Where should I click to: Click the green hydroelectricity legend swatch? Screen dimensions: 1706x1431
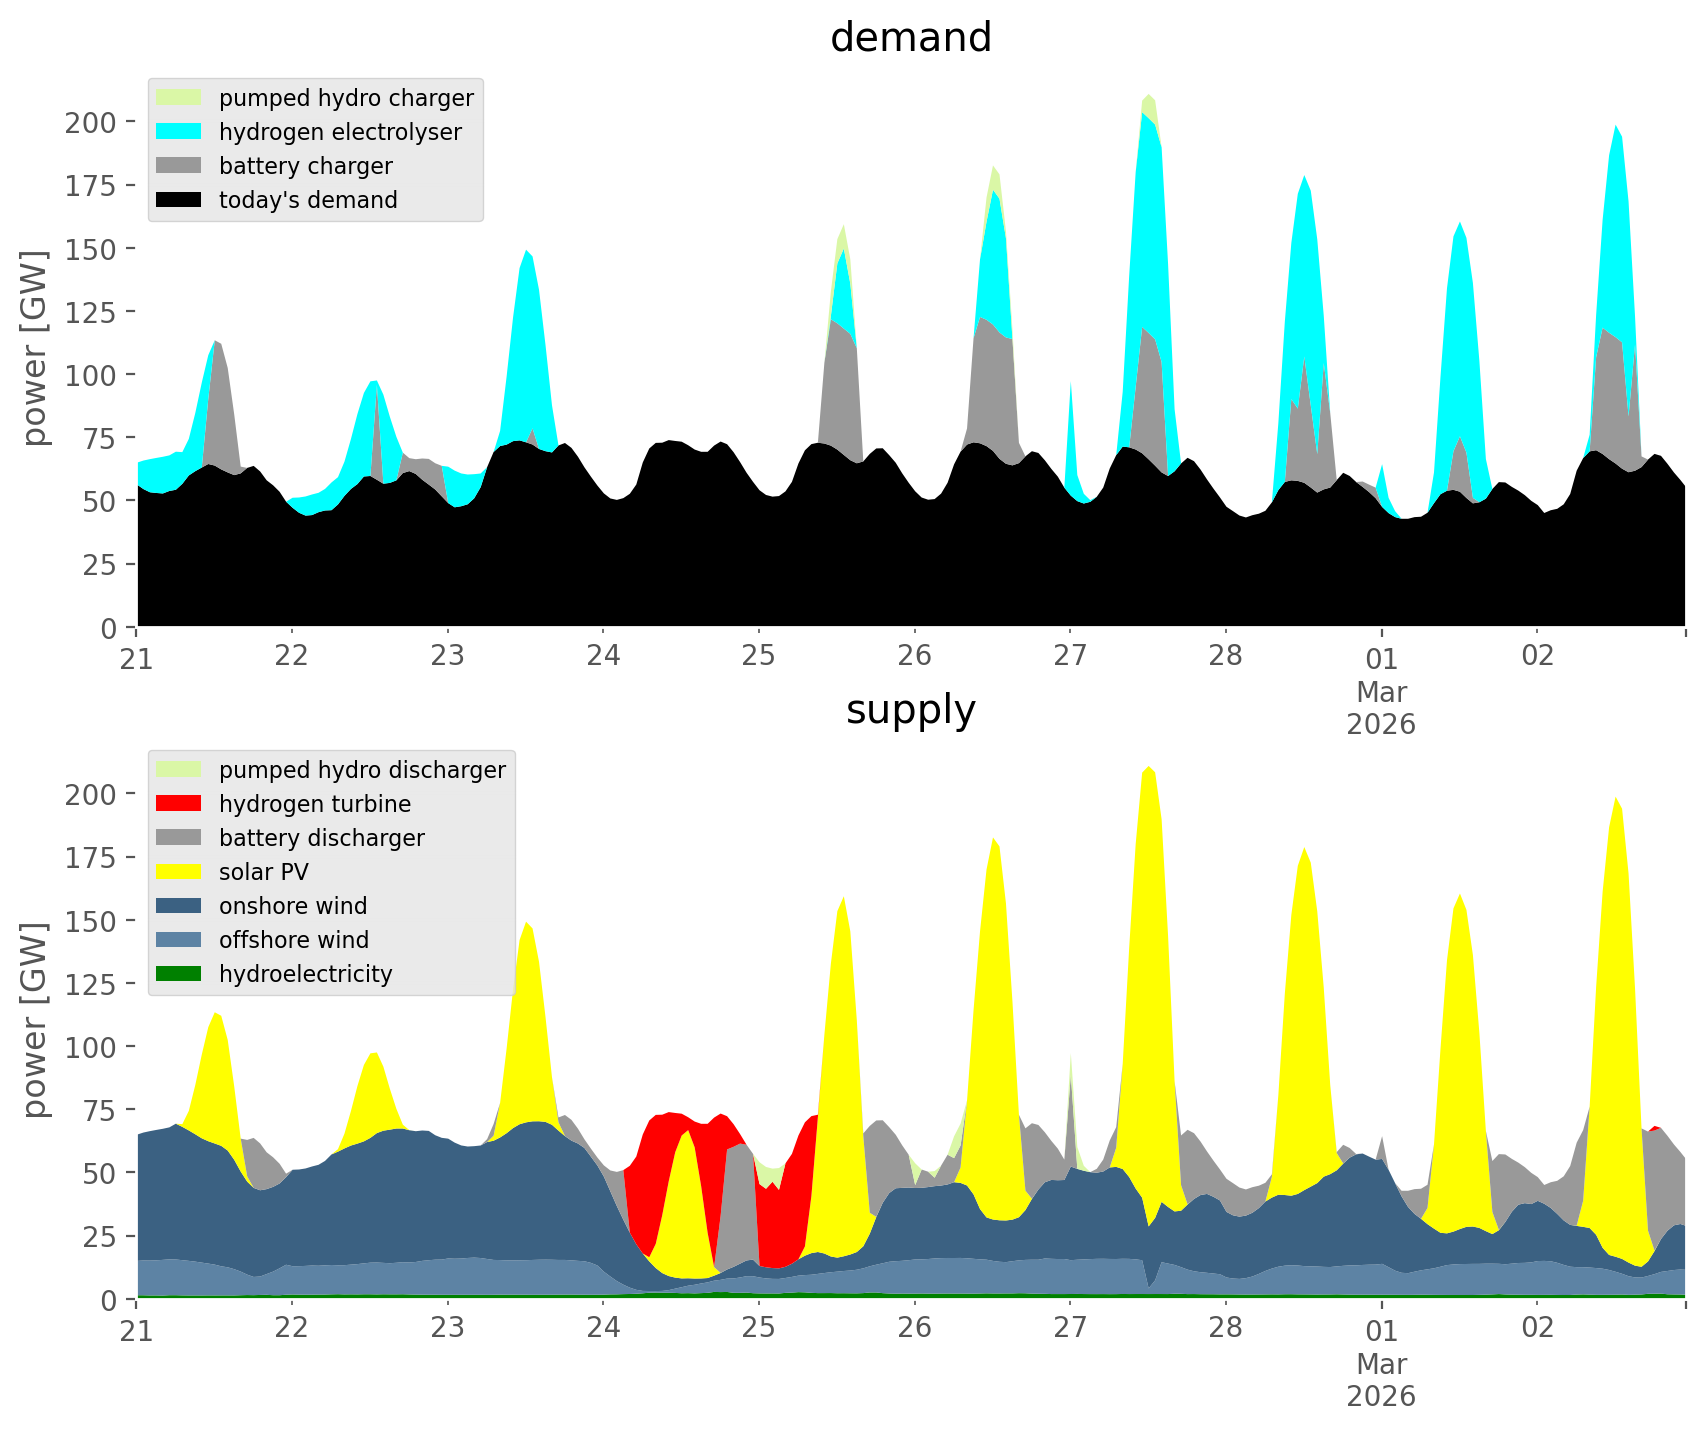(180, 974)
